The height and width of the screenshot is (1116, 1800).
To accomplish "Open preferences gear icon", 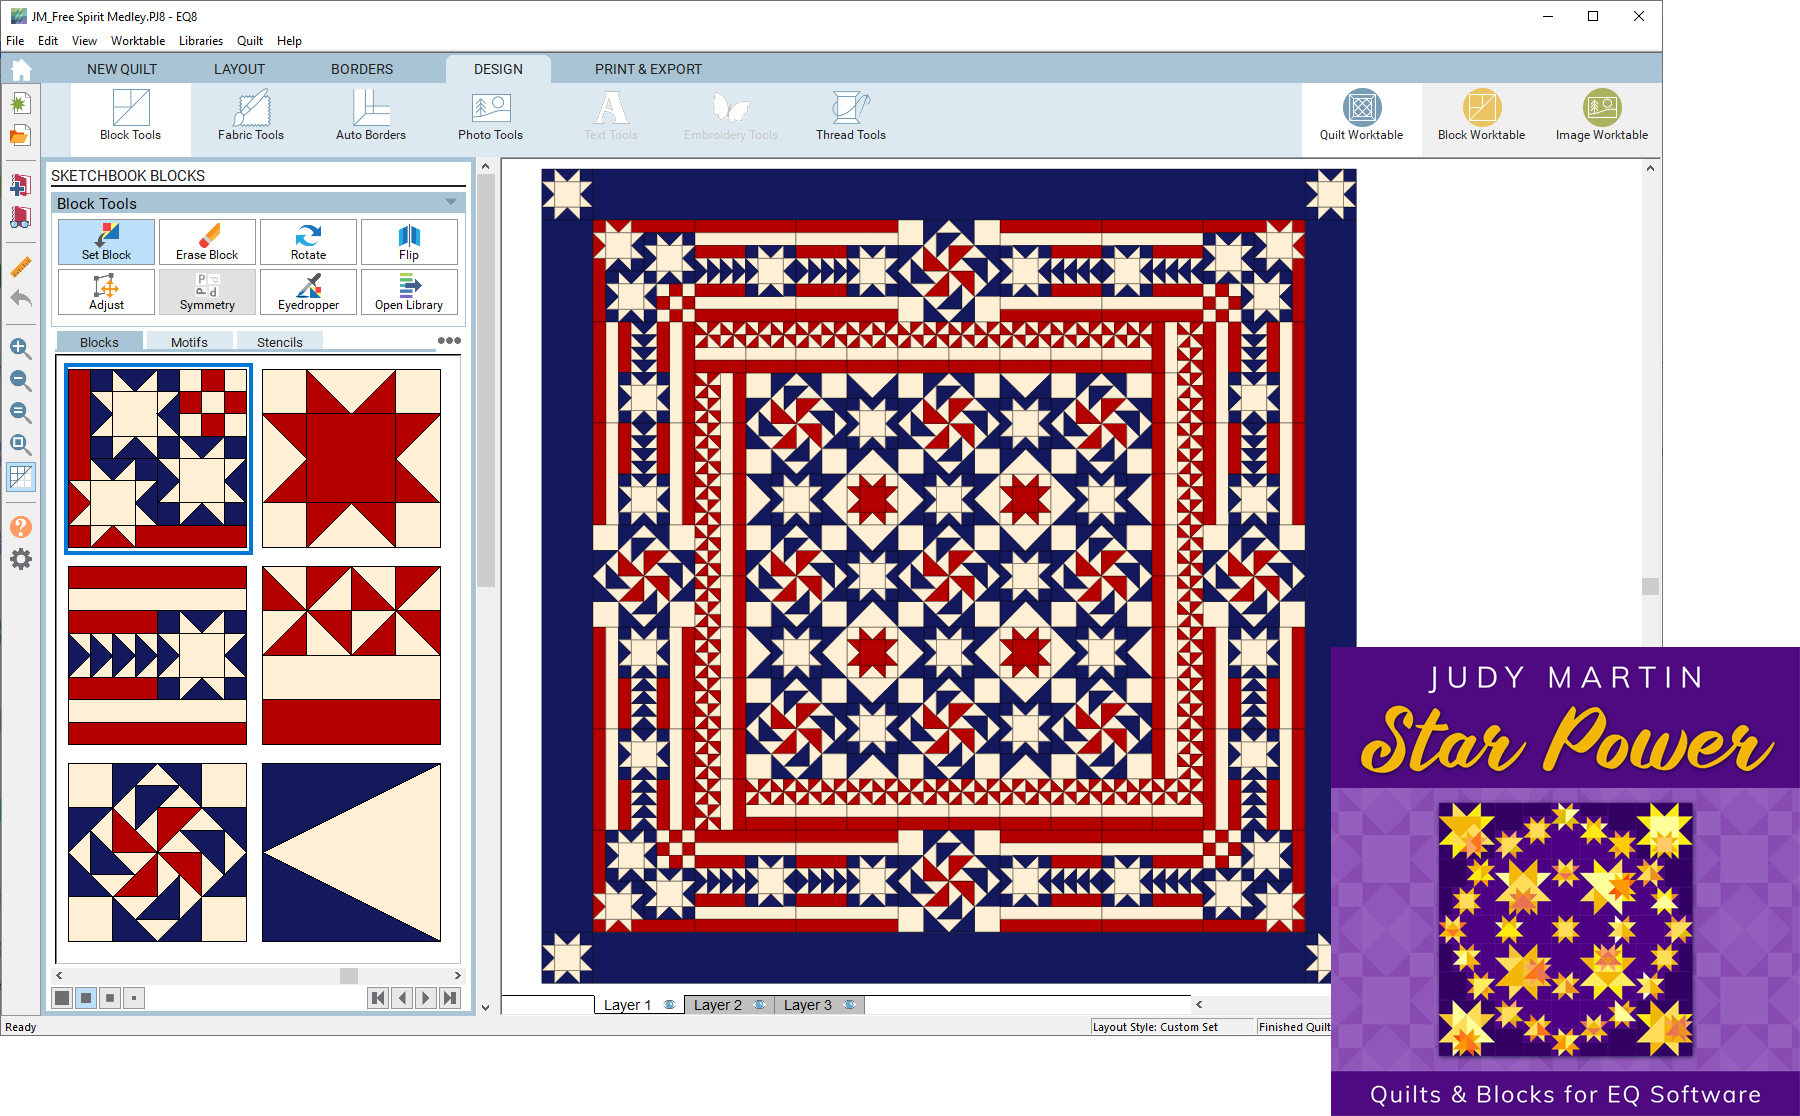I will (x=20, y=559).
